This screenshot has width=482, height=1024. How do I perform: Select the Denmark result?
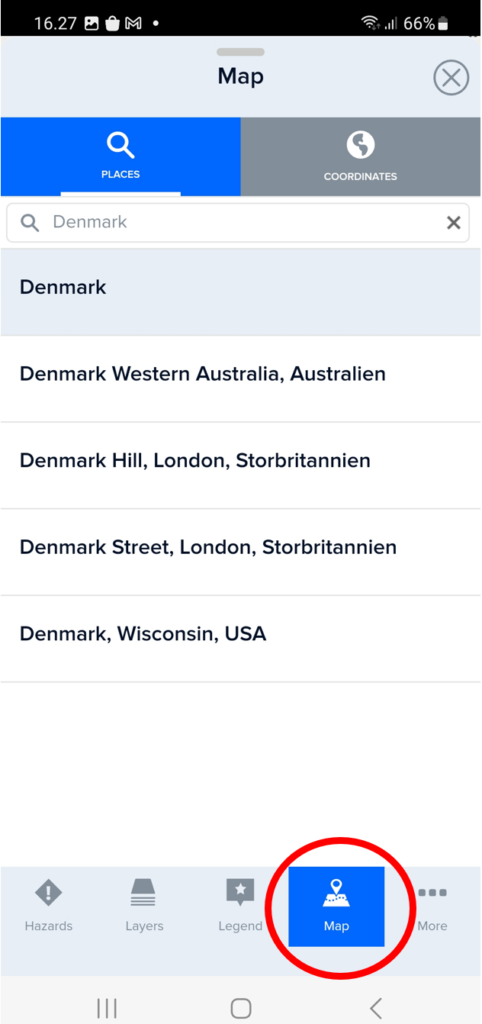click(x=241, y=292)
